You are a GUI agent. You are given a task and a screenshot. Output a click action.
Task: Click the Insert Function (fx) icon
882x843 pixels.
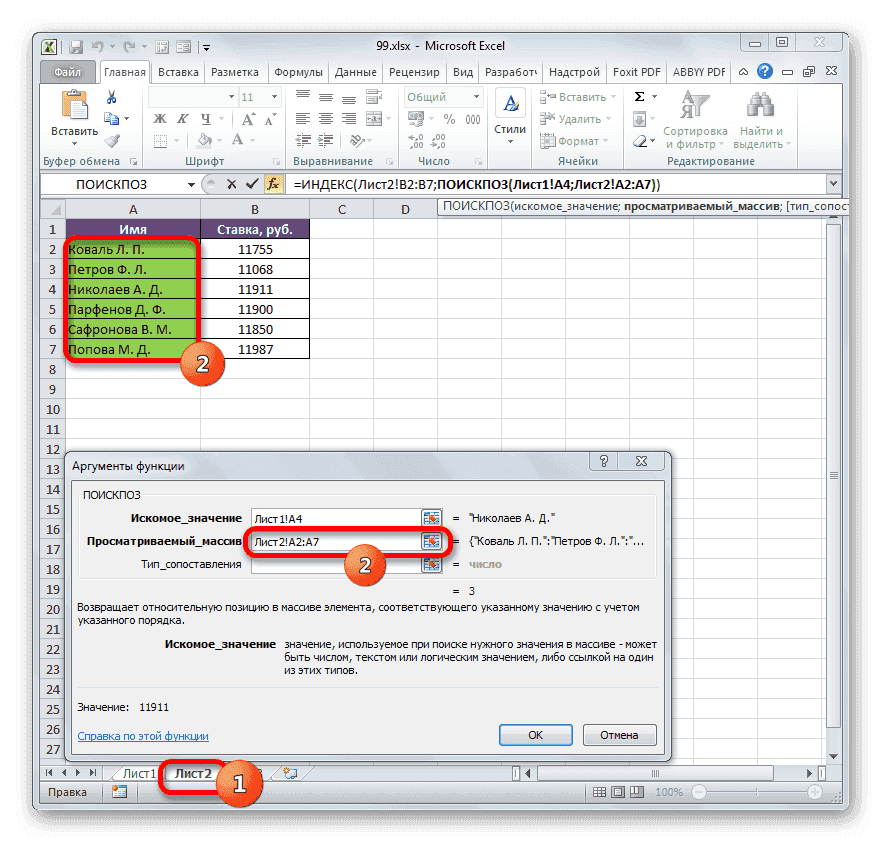coord(274,184)
